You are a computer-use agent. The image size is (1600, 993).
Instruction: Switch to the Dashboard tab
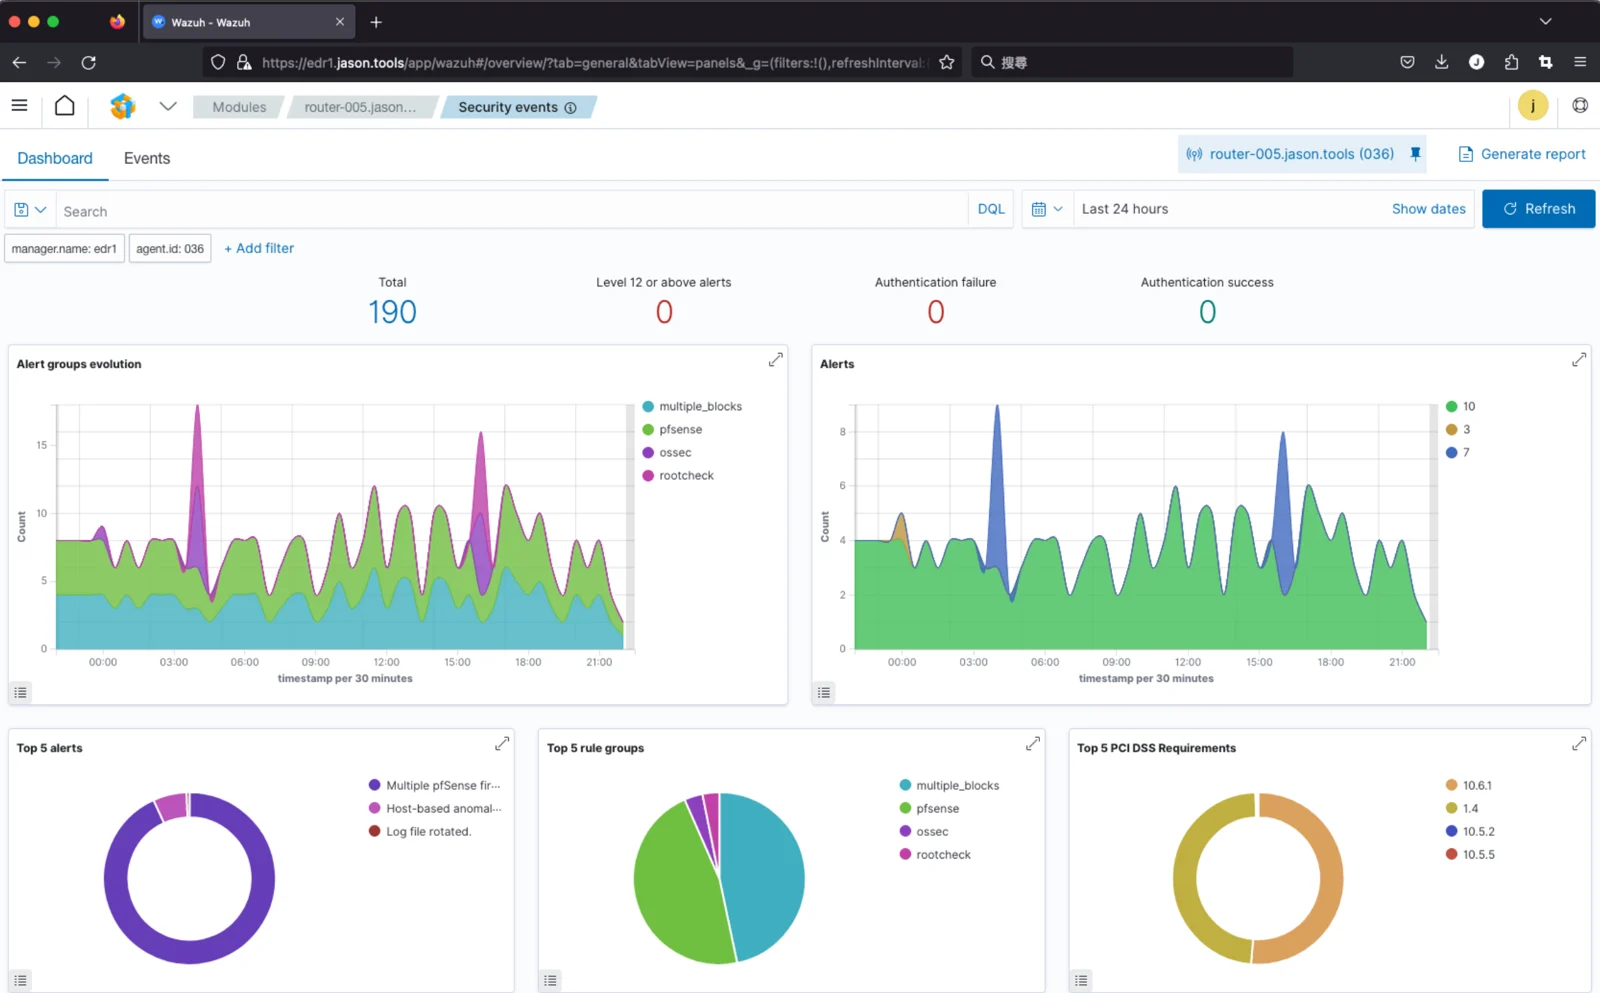pyautogui.click(x=55, y=158)
